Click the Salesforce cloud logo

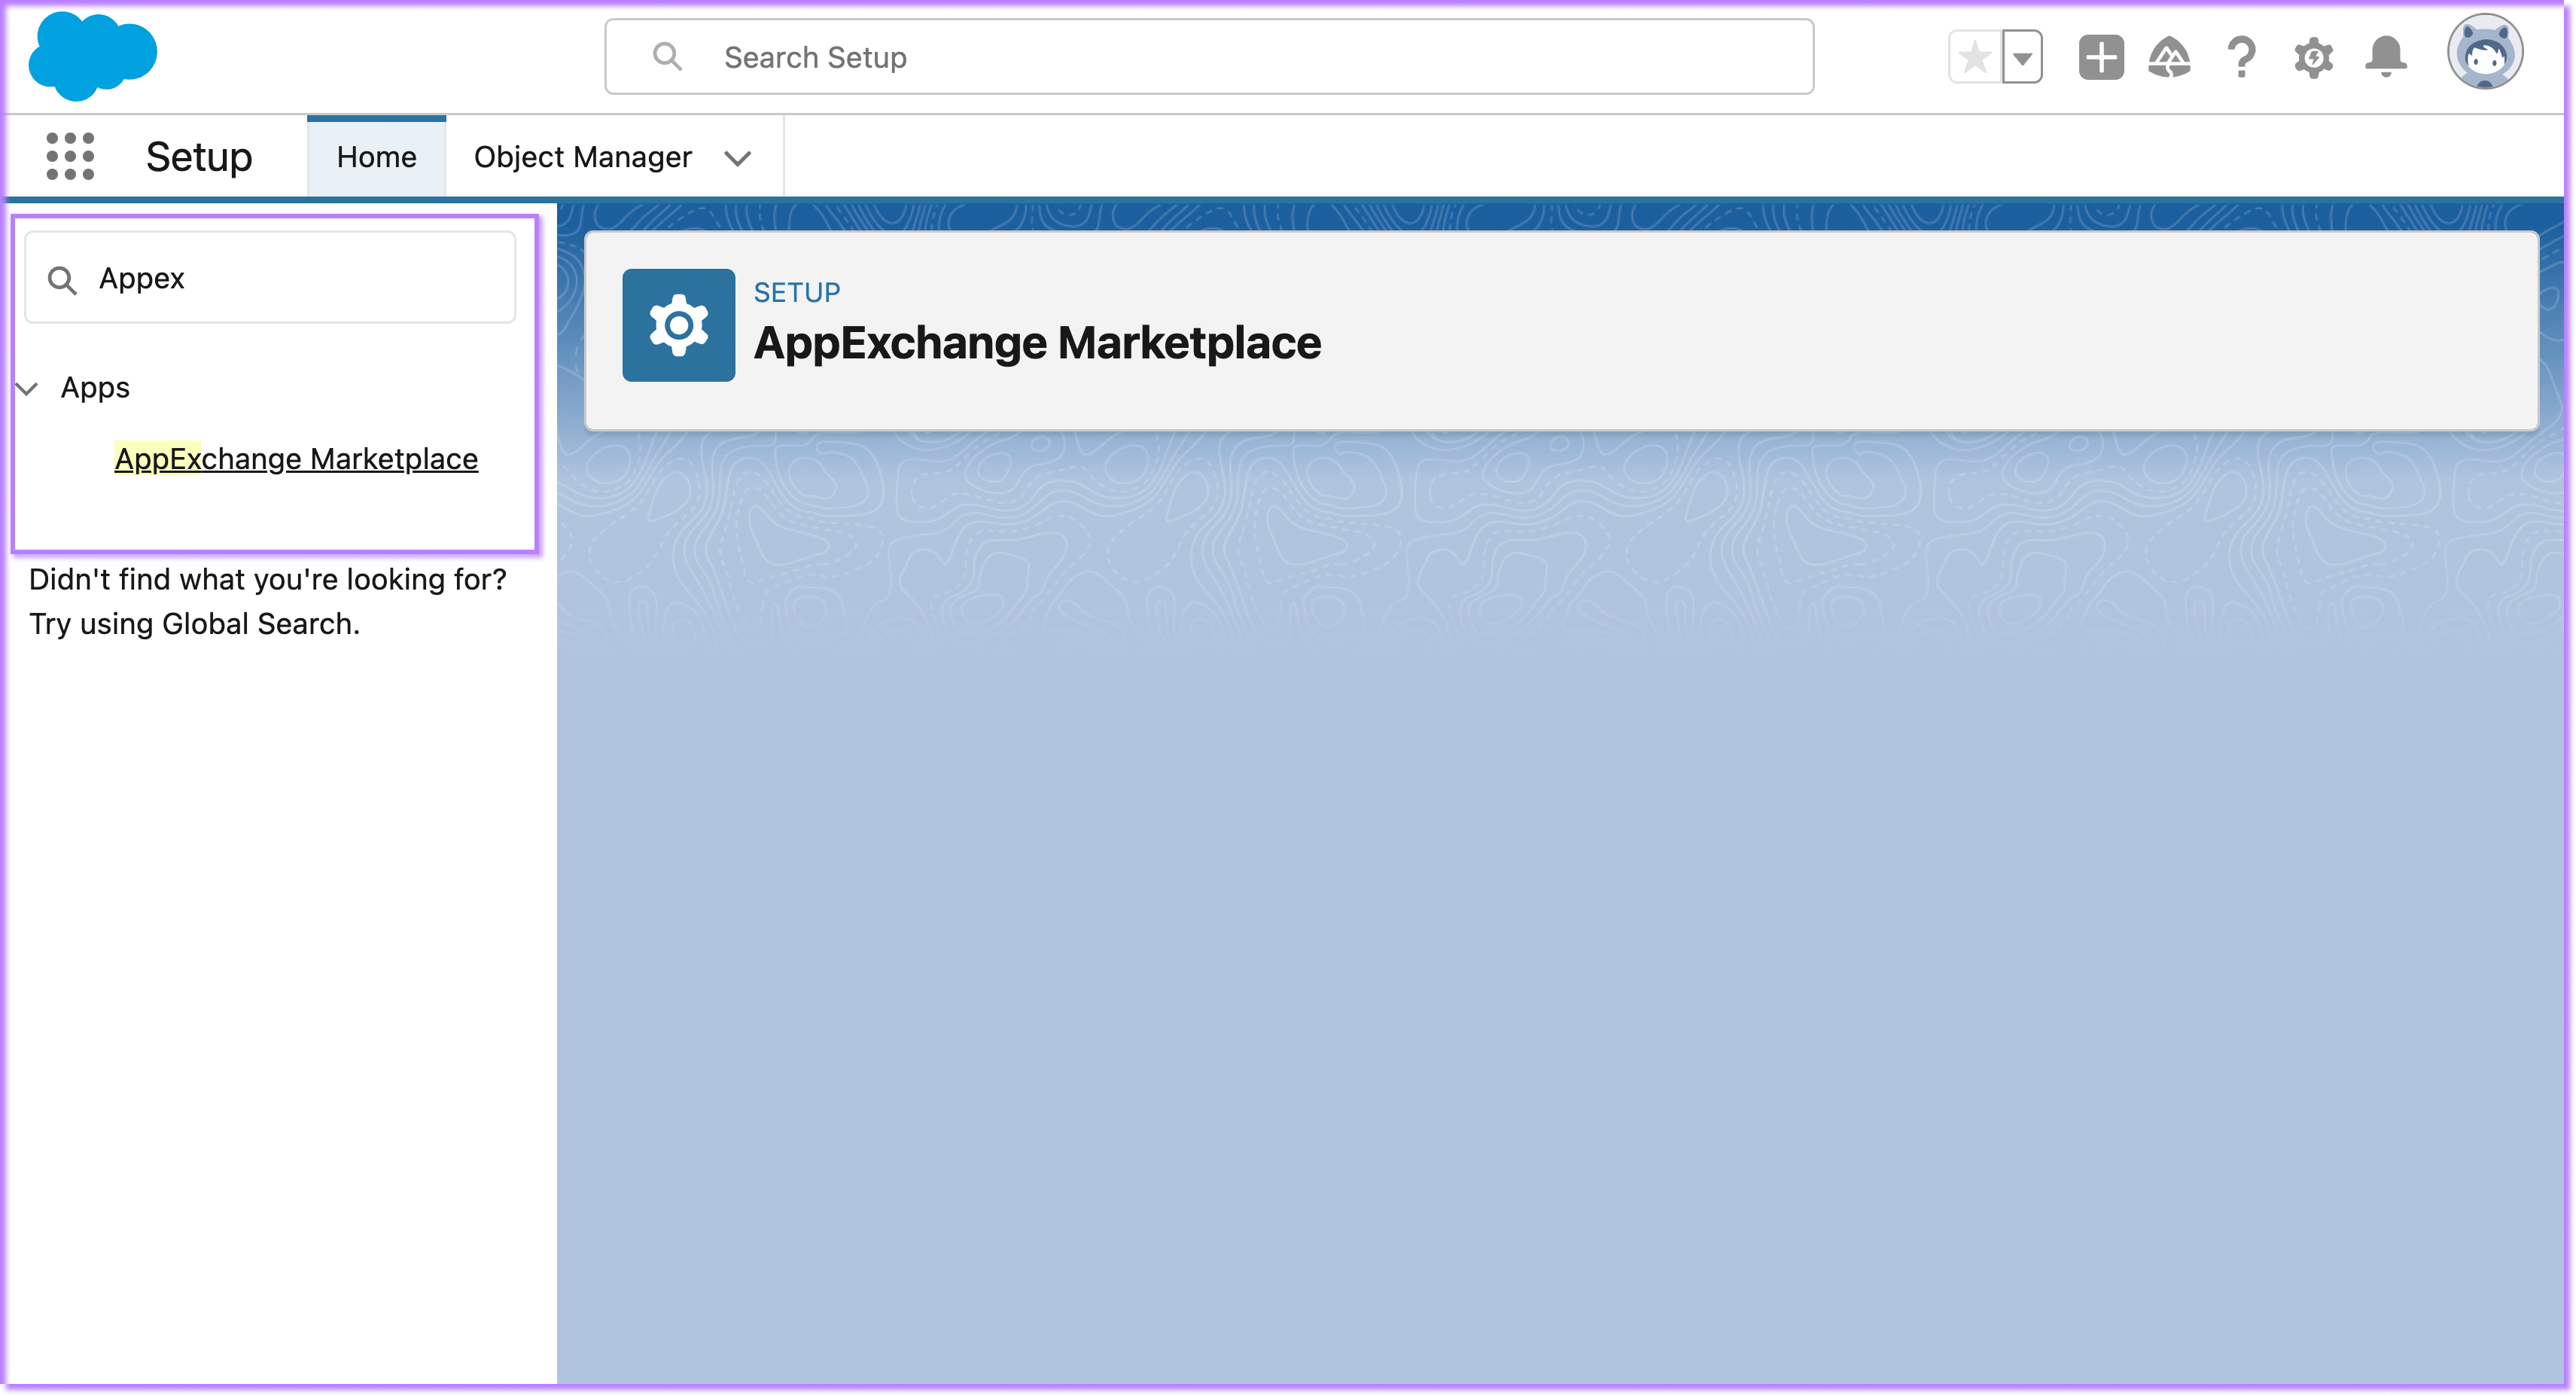tap(92, 56)
